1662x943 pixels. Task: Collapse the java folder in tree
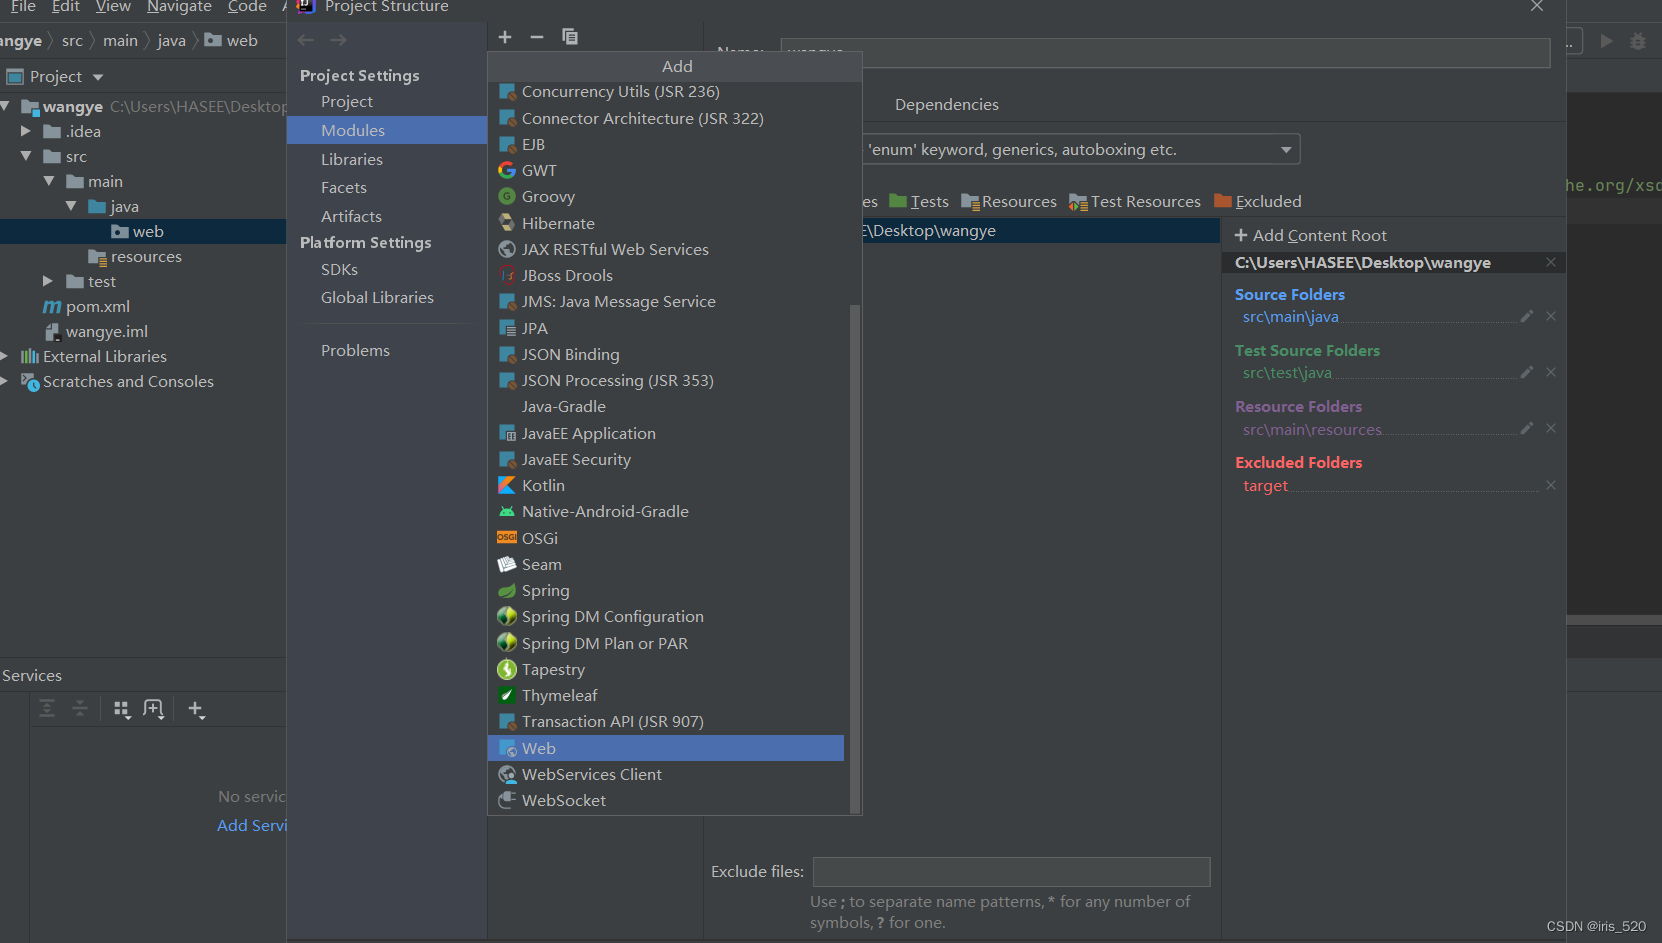coord(70,206)
